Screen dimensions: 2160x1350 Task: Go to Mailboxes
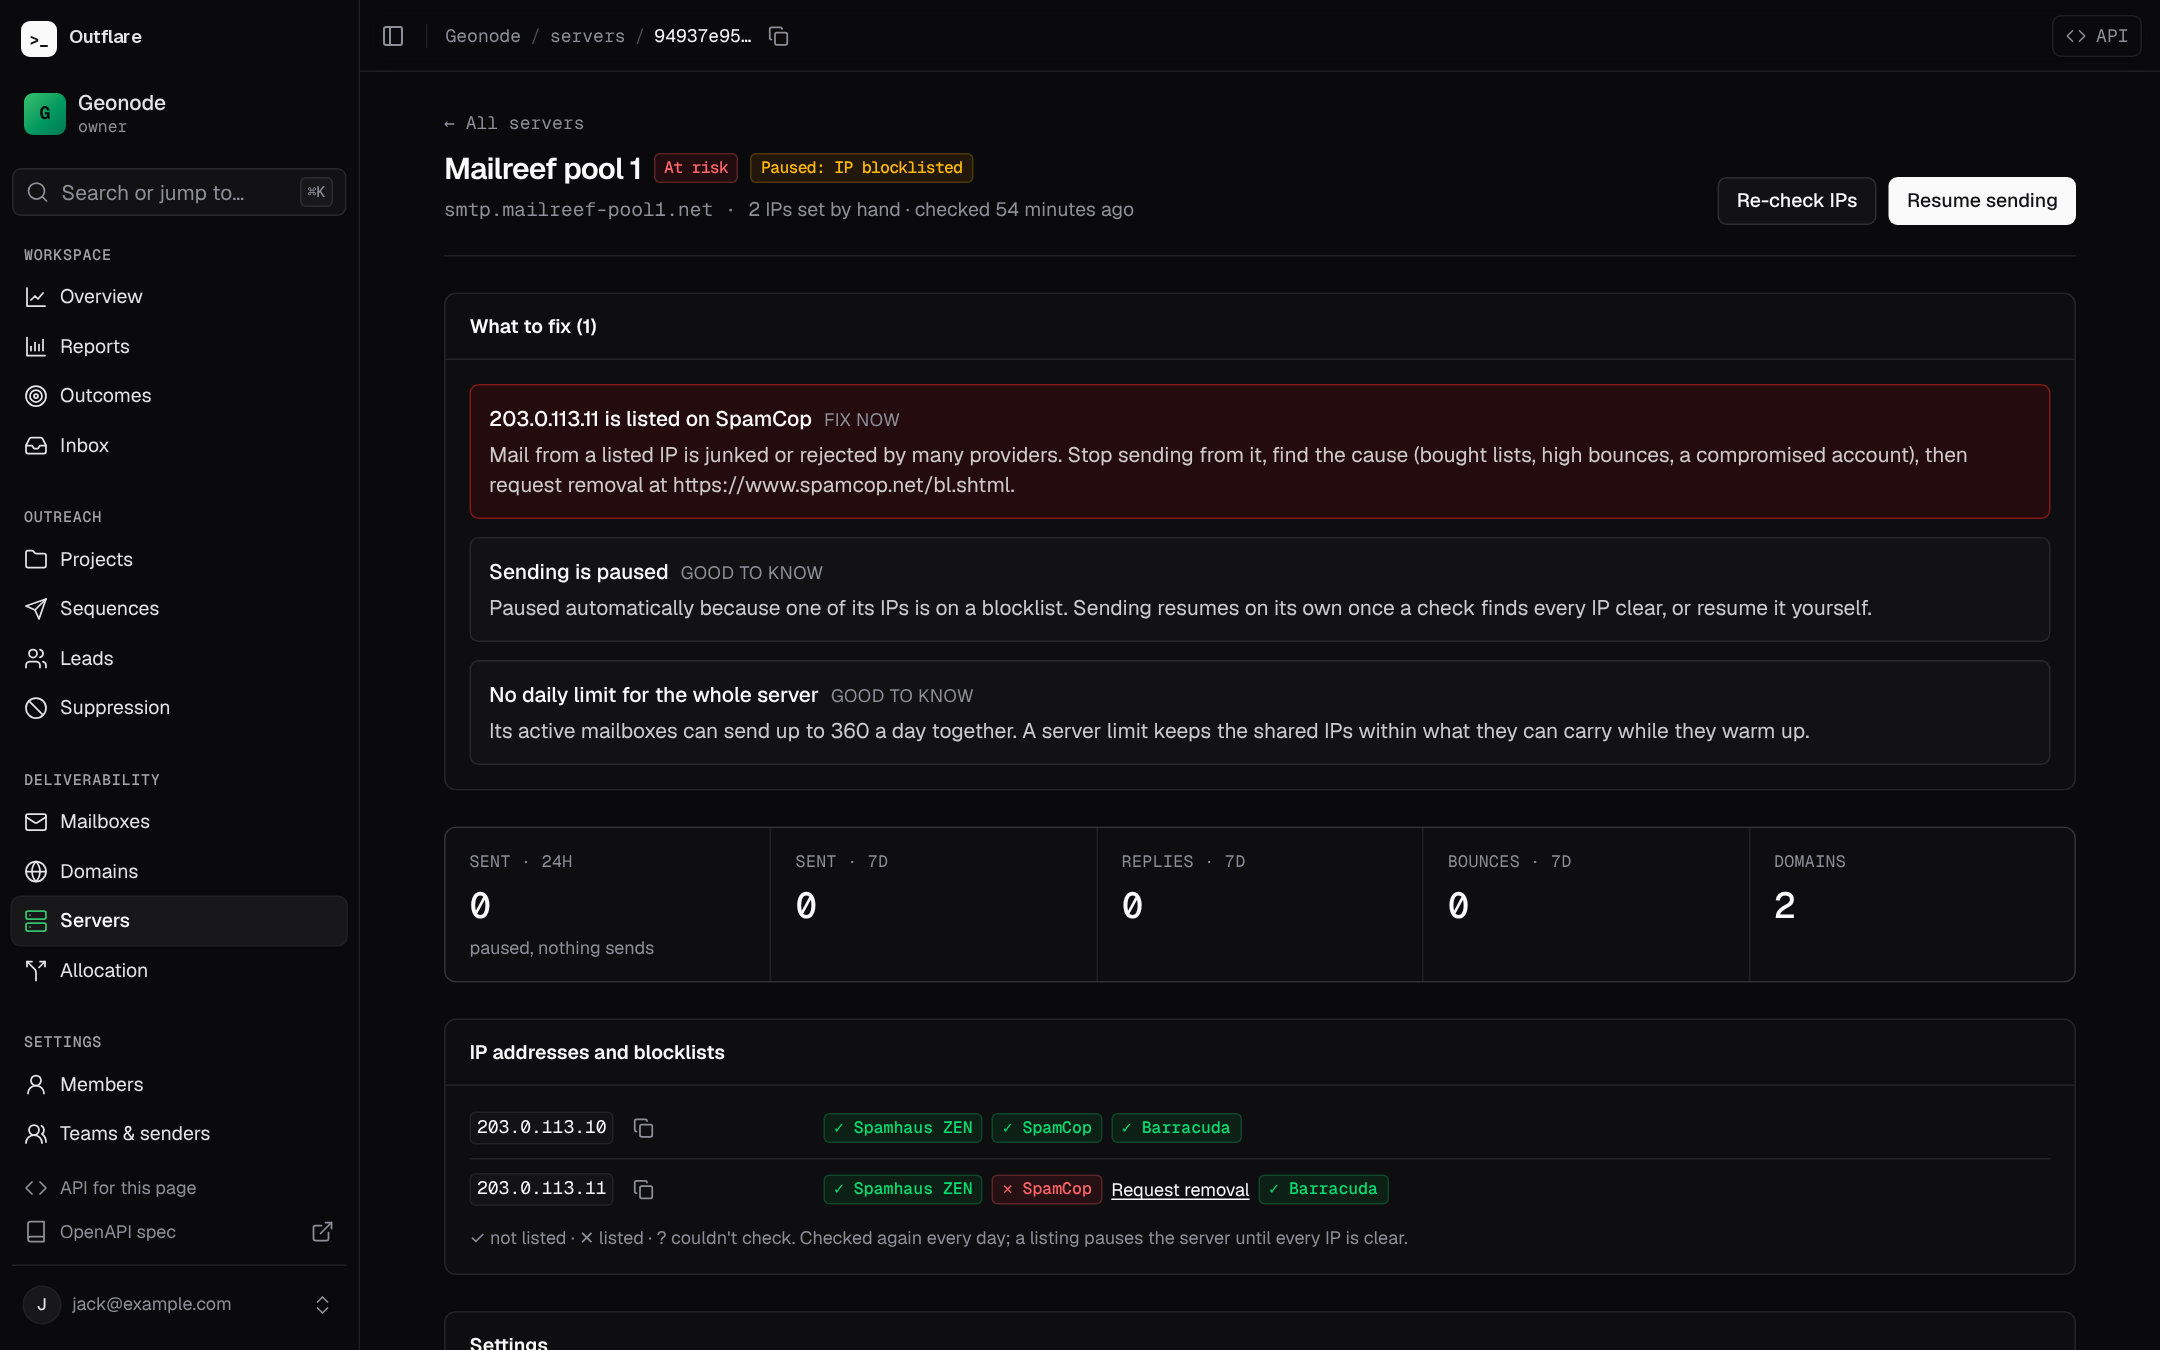[179, 822]
